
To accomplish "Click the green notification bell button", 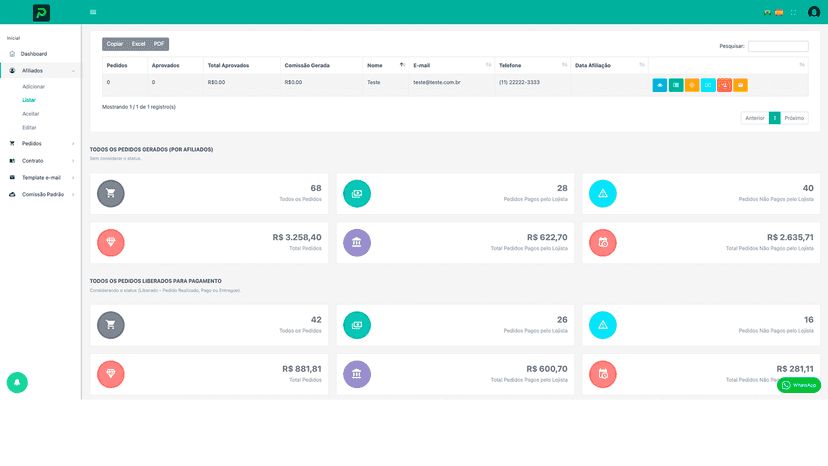I will tap(17, 383).
